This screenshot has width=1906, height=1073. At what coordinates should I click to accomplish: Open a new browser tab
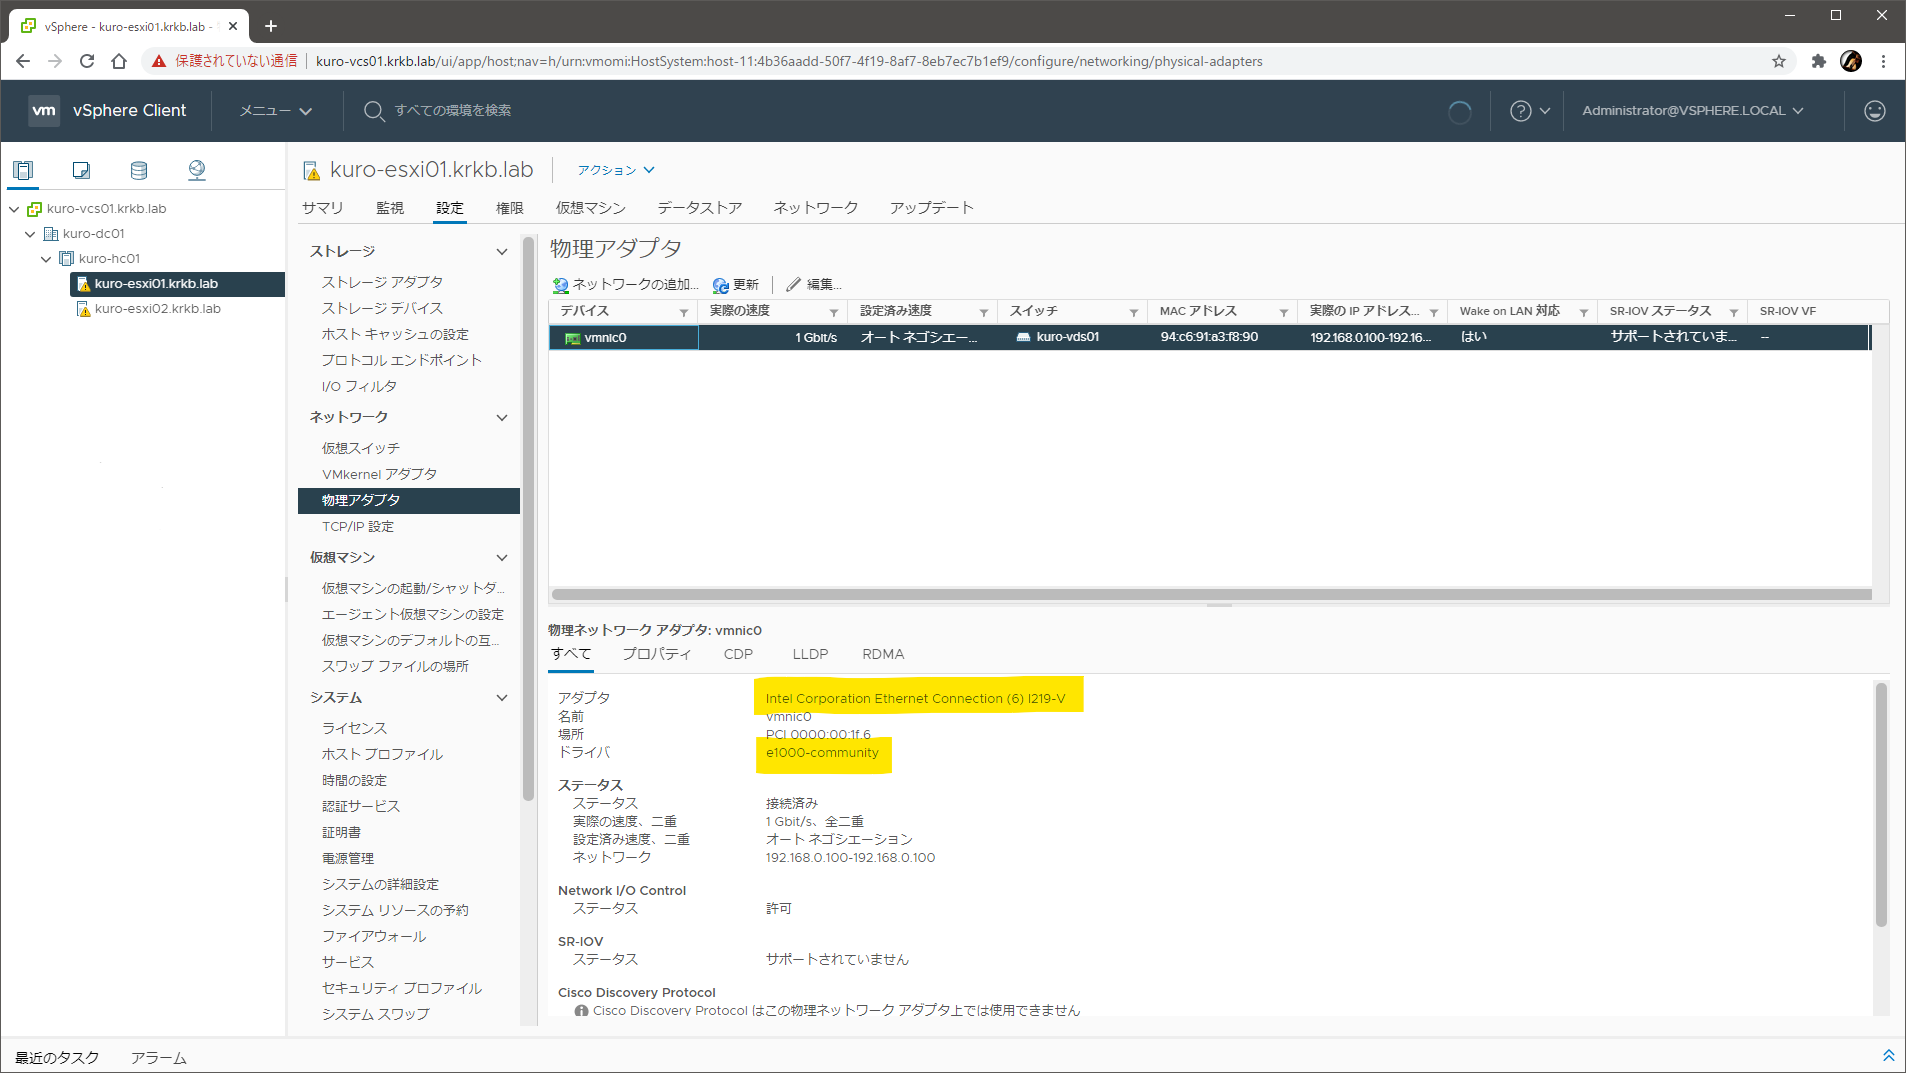tap(271, 26)
